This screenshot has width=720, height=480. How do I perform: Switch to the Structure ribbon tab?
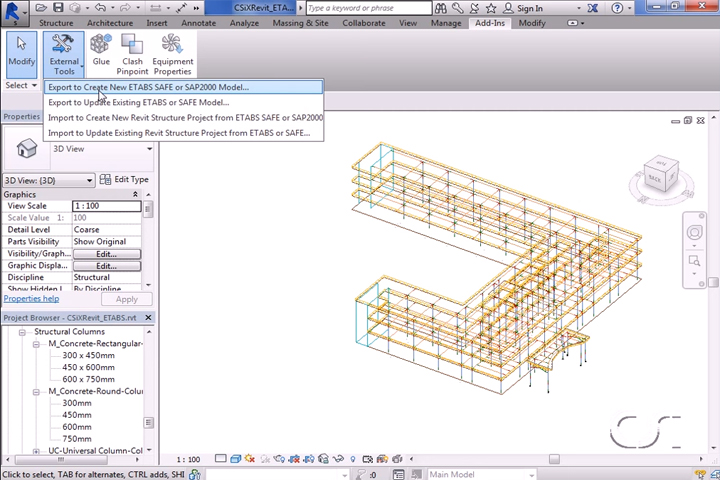[56, 23]
